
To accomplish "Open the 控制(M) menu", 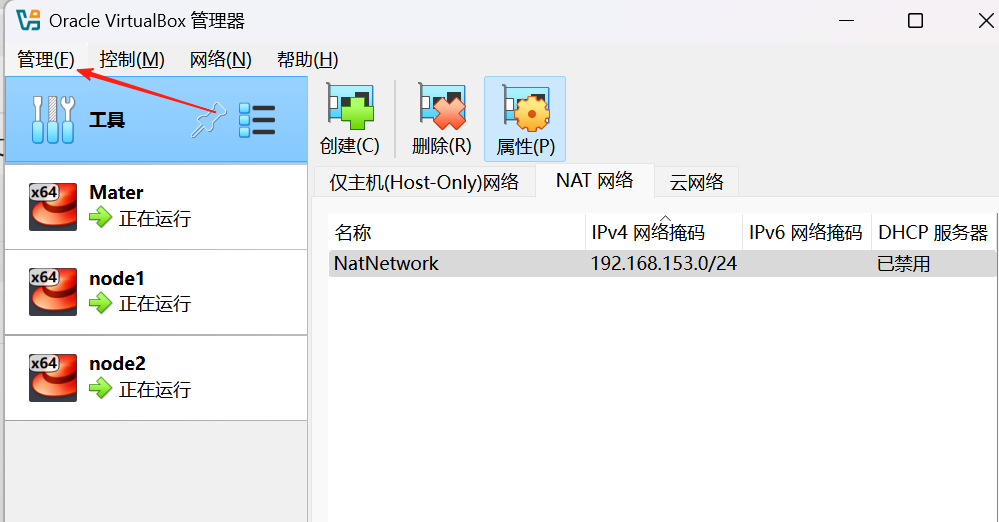I will [x=132, y=60].
